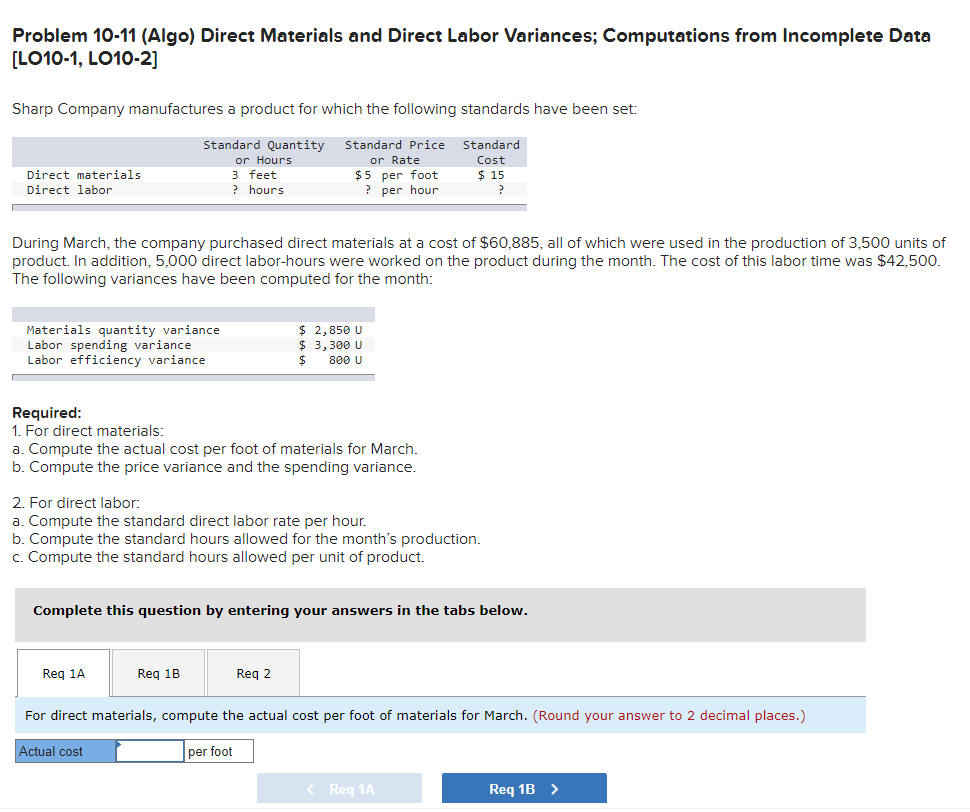Click the disabled Req 1A back button

click(339, 788)
